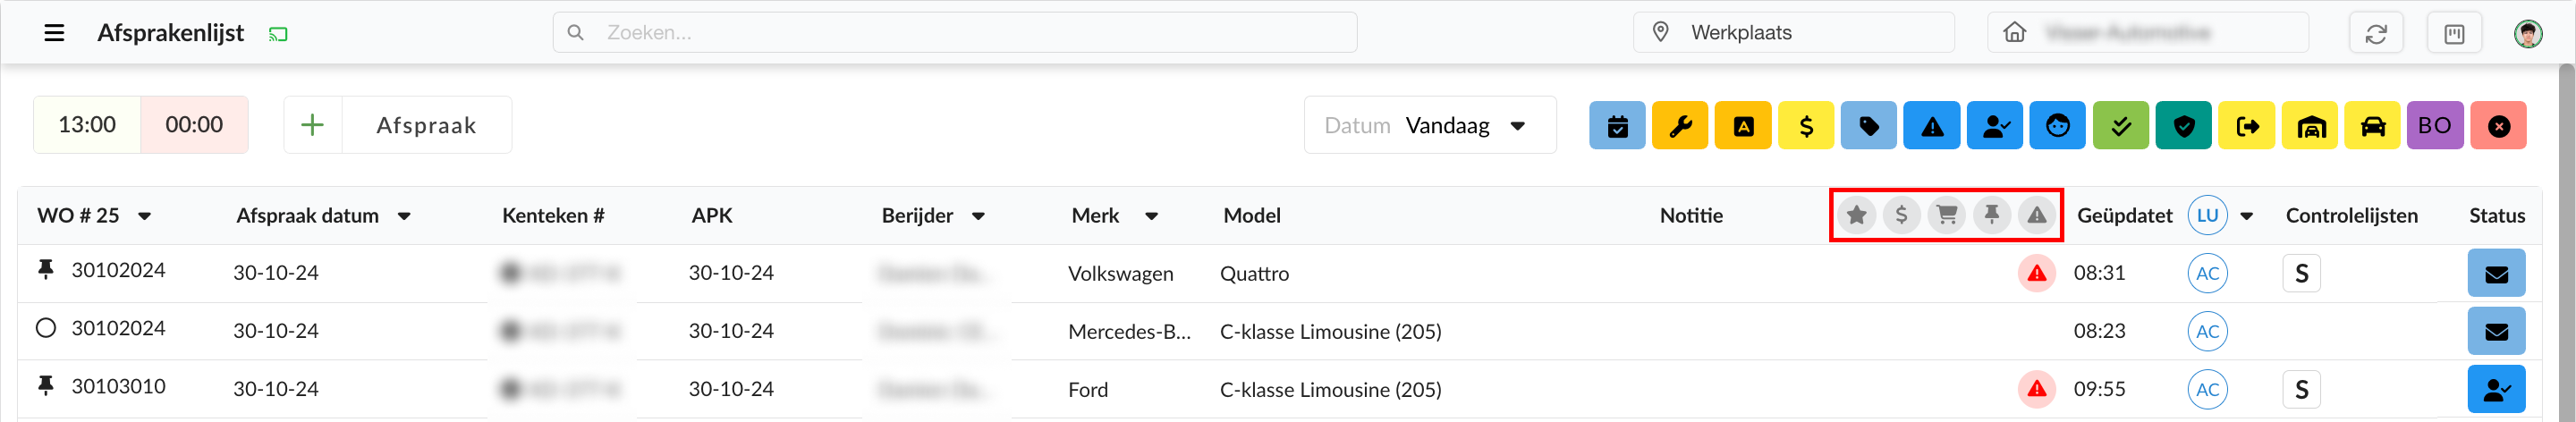Click the blue calendar-check filter icon
Screen dimensions: 2576x422
coord(1617,126)
